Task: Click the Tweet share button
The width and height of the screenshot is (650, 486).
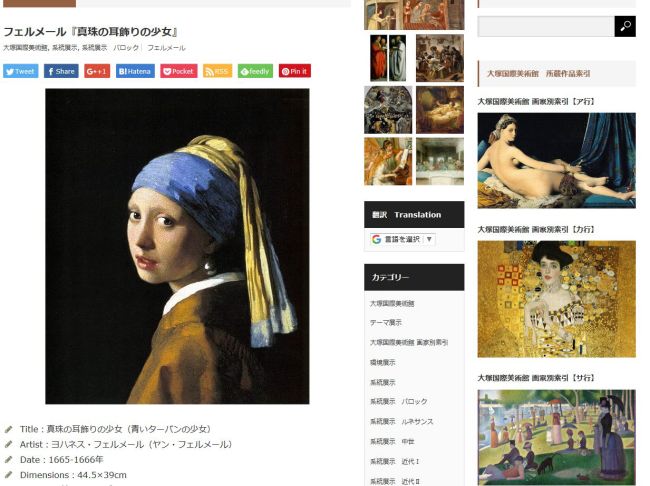Action: pyautogui.click(x=21, y=71)
